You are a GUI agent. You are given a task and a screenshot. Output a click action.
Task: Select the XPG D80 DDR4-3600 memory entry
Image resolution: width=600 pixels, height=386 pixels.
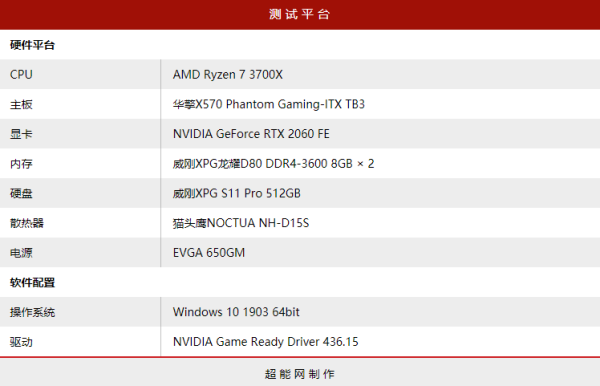(273, 164)
